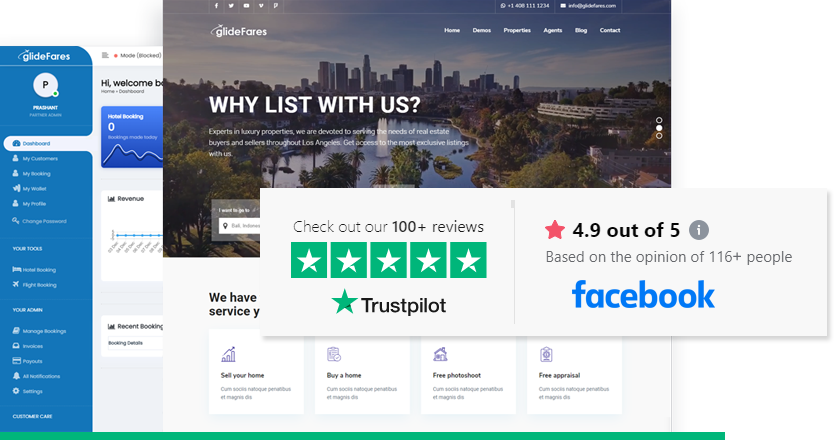Click the glideFares logo in dashboard sidebar
Screen dimensions: 834x440
pyautogui.click(x=44, y=56)
